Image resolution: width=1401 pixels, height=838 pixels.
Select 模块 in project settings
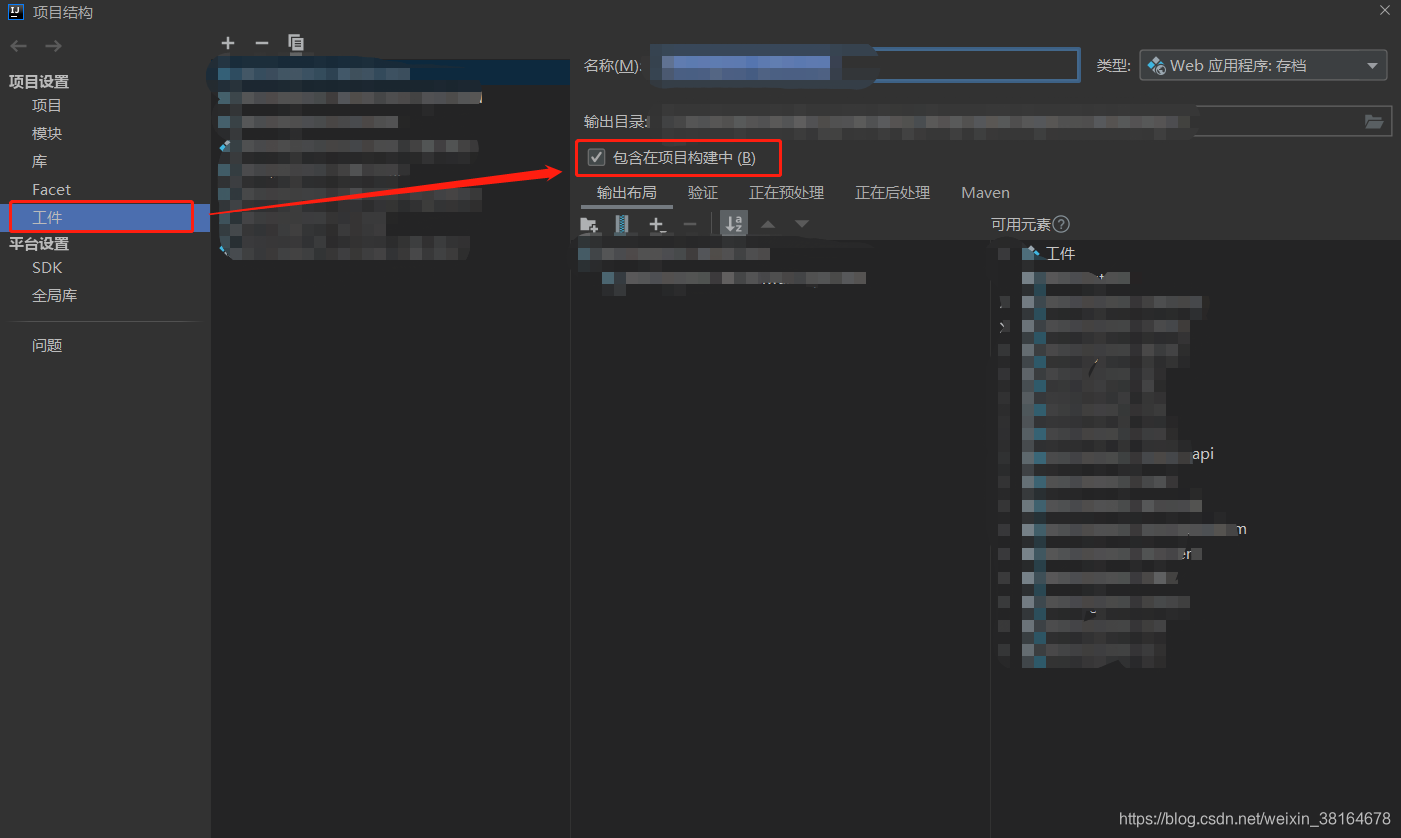pos(47,133)
